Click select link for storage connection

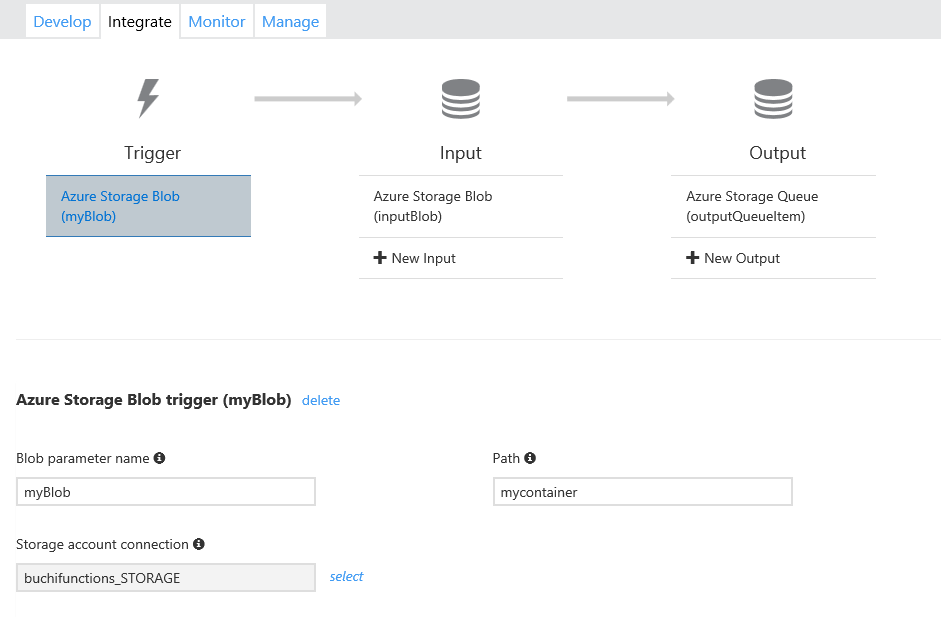[347, 576]
